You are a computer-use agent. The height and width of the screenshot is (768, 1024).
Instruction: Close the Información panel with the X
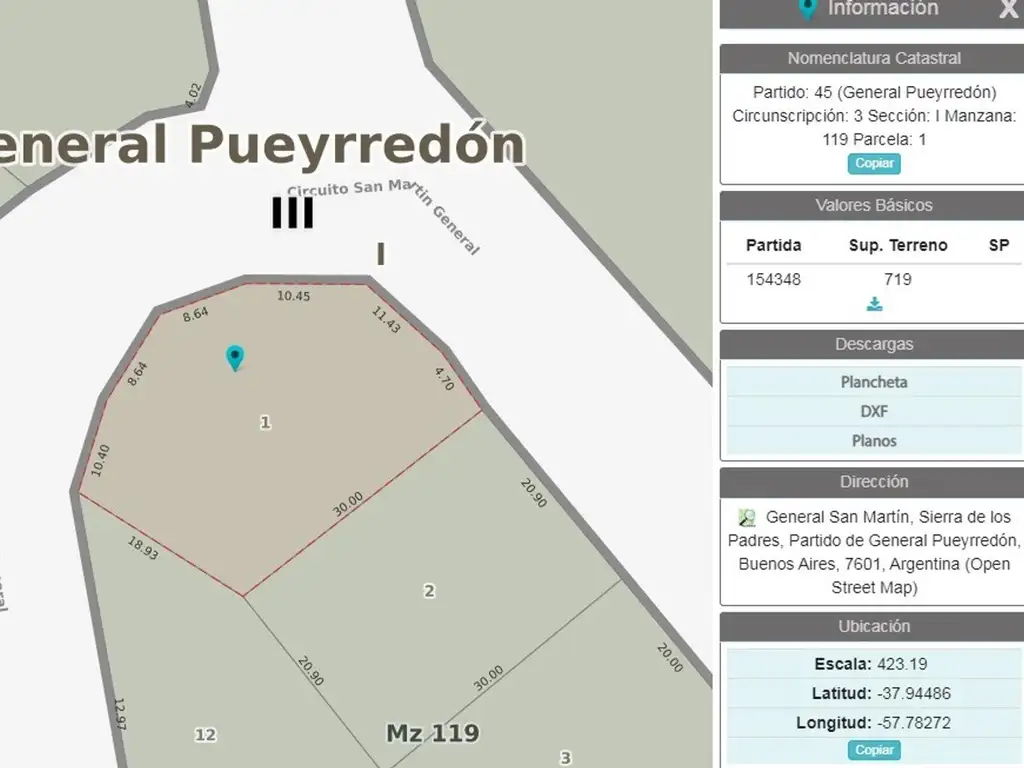click(x=1008, y=10)
